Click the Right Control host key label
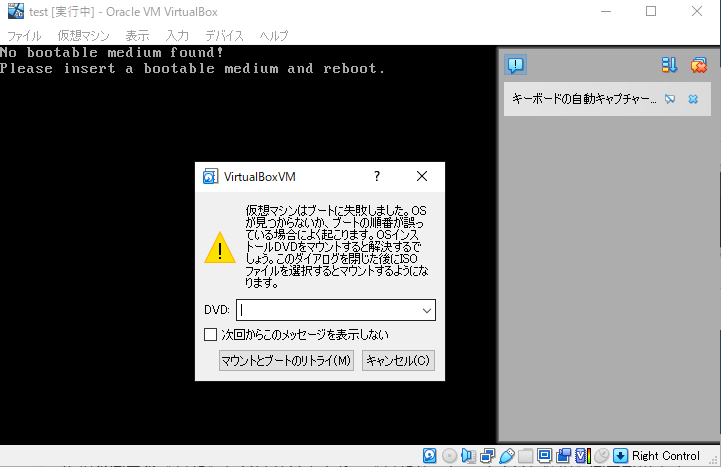This screenshot has height=467, width=721. 666,456
